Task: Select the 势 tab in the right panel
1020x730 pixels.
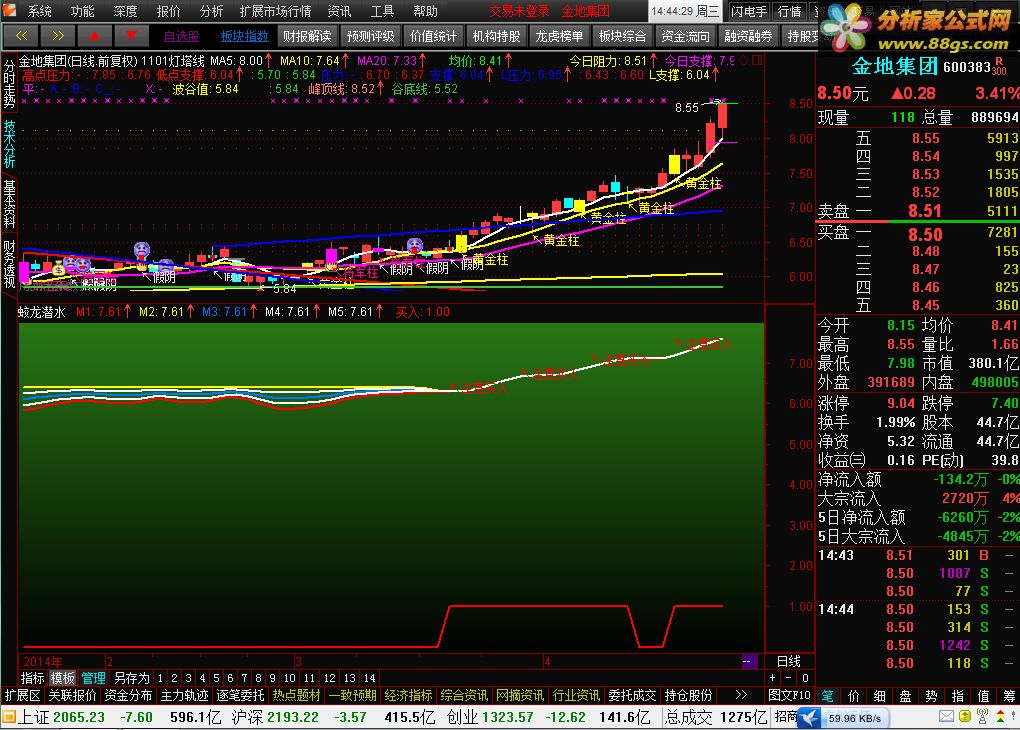Action: pyautogui.click(x=931, y=695)
